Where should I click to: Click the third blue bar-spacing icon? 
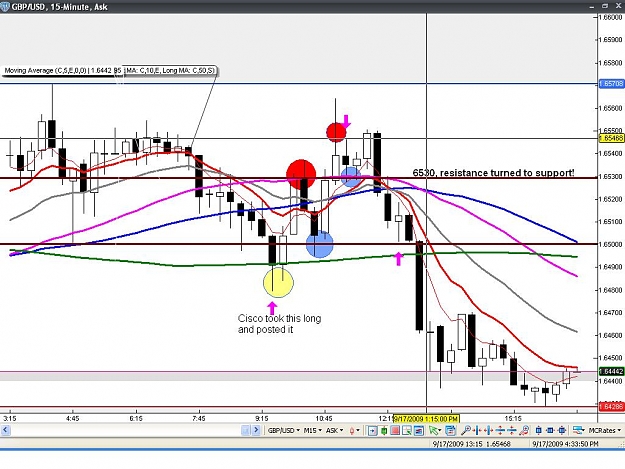562,430
